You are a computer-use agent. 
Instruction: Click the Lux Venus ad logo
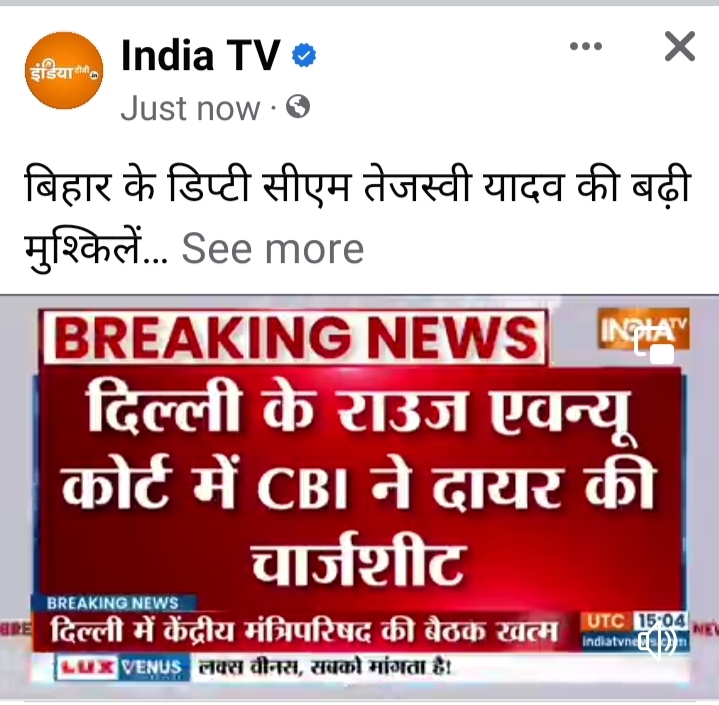click(122, 668)
